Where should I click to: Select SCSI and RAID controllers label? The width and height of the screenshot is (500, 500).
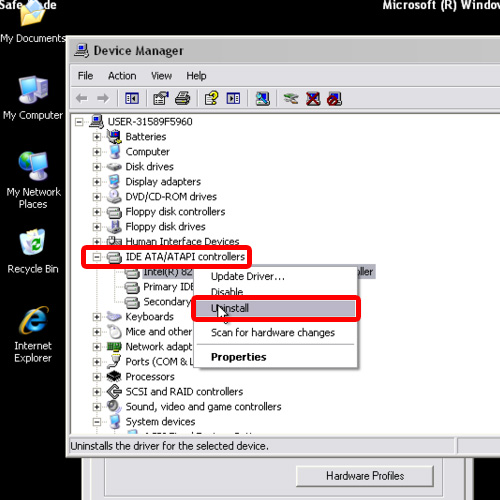(184, 392)
